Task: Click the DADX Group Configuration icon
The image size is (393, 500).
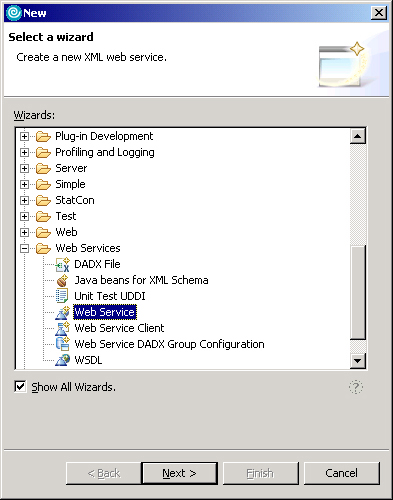Action: pos(62,344)
